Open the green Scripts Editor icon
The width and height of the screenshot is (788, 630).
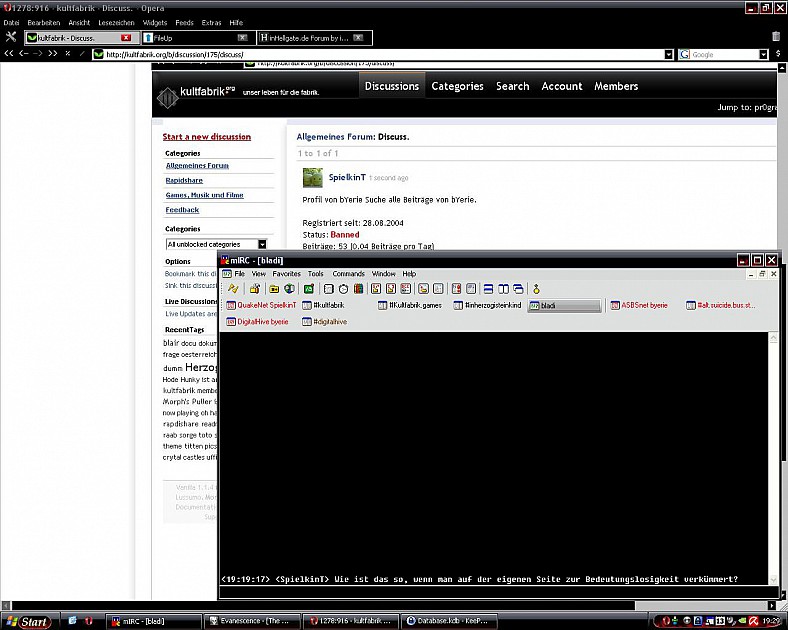point(309,289)
